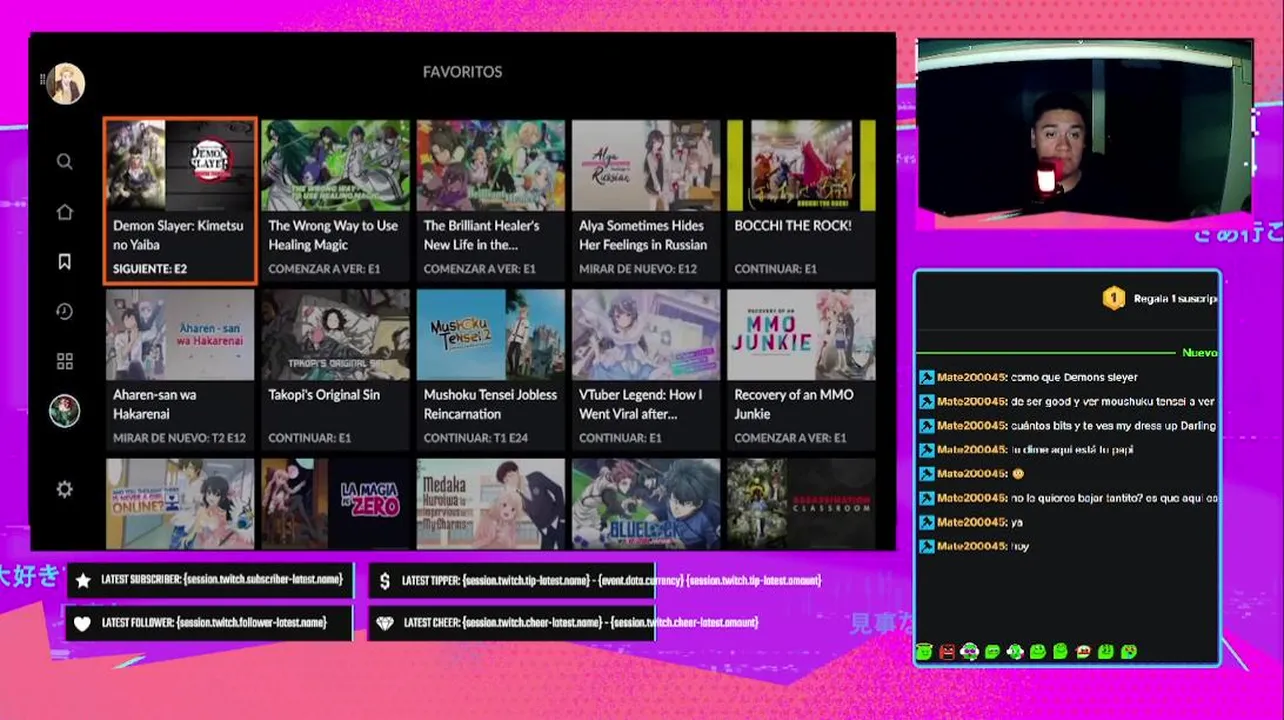Open Settings gear icon in sidebar
Viewport: 1284px width, 720px height.
pyautogui.click(x=65, y=489)
